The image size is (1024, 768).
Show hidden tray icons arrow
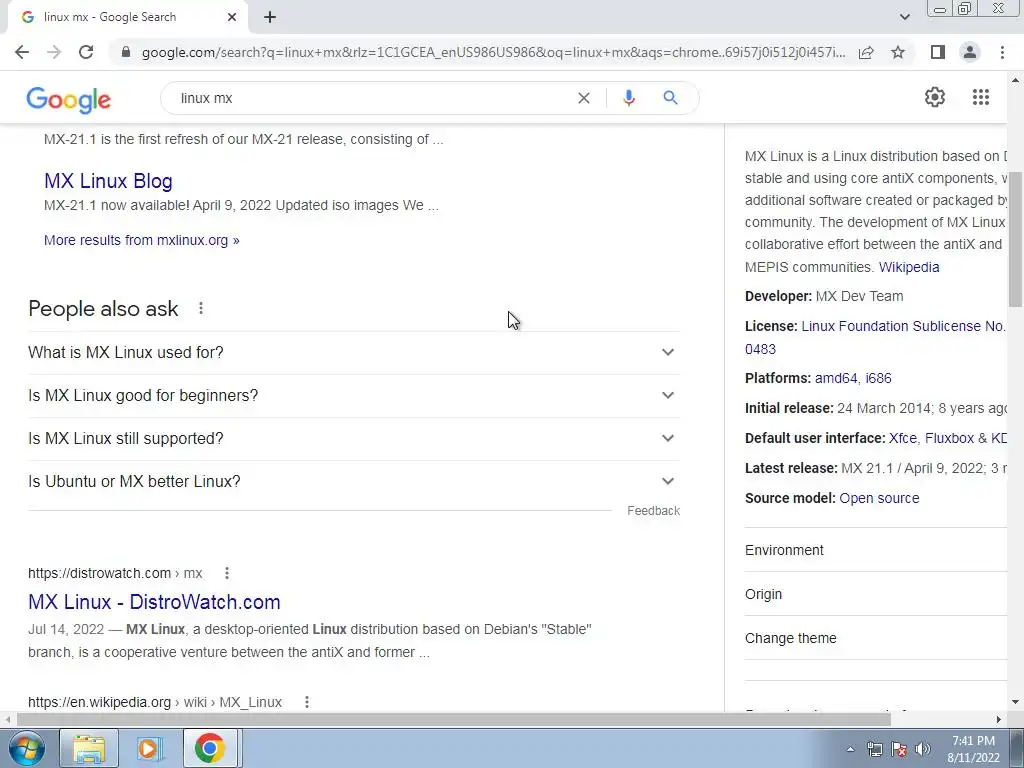[x=850, y=750]
